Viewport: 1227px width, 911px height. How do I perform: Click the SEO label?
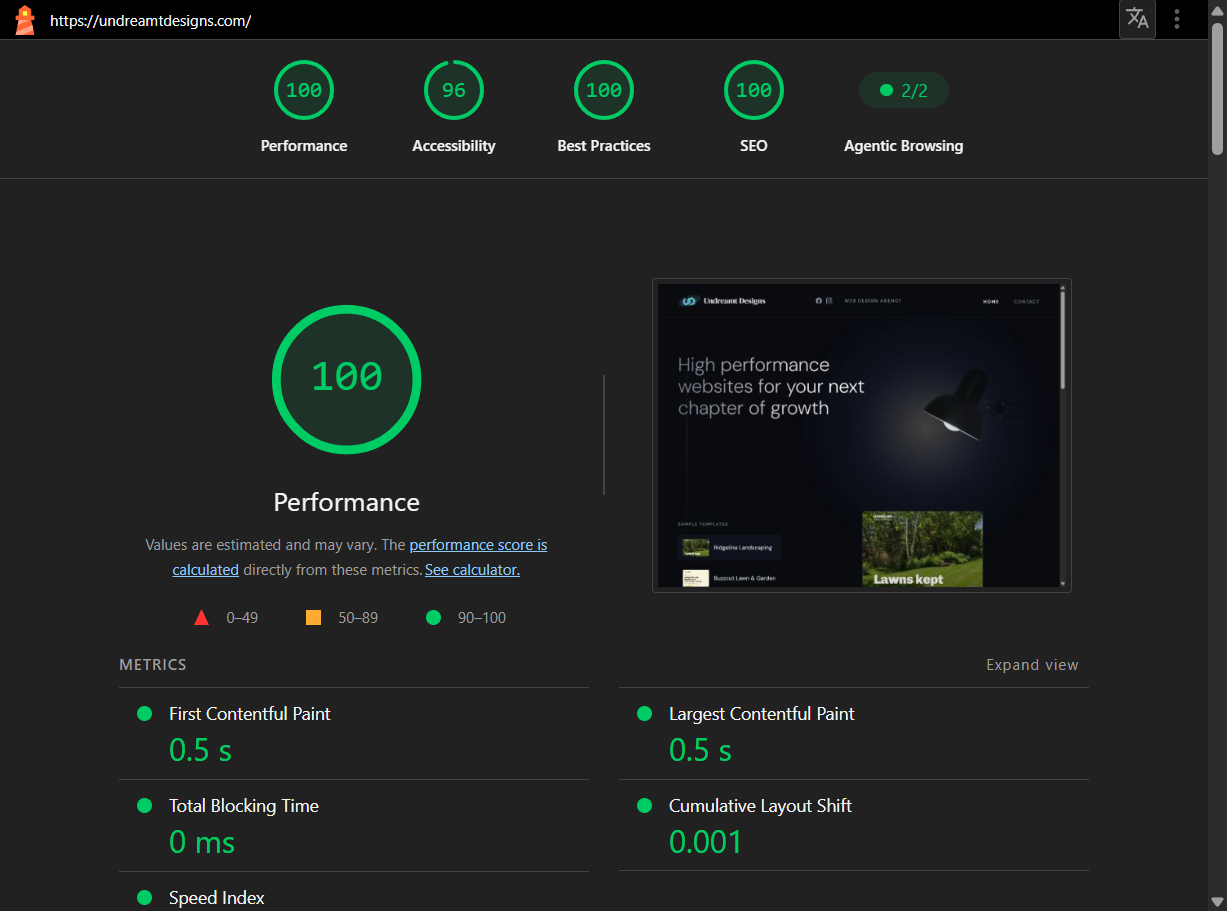[754, 146]
